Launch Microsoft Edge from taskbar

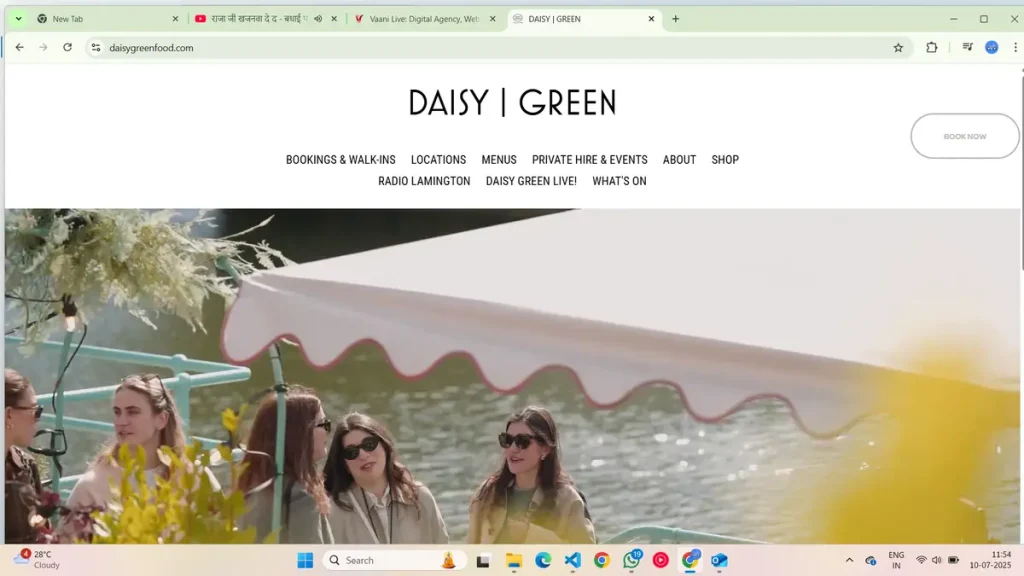pyautogui.click(x=543, y=560)
